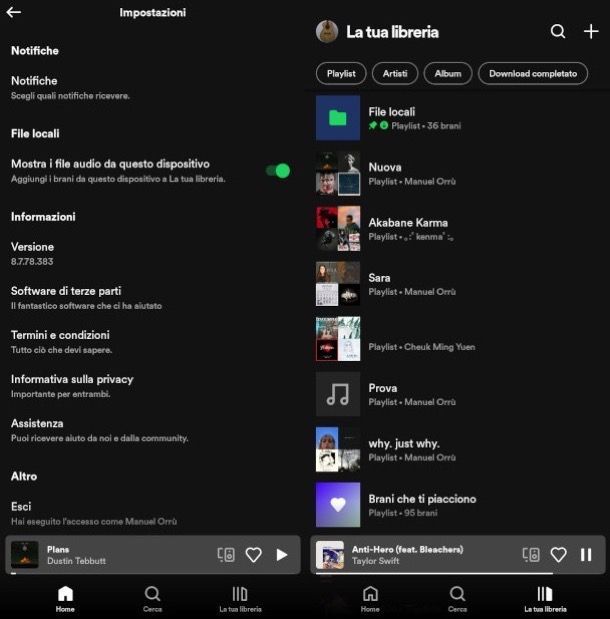Filter the library by Album

tap(448, 73)
